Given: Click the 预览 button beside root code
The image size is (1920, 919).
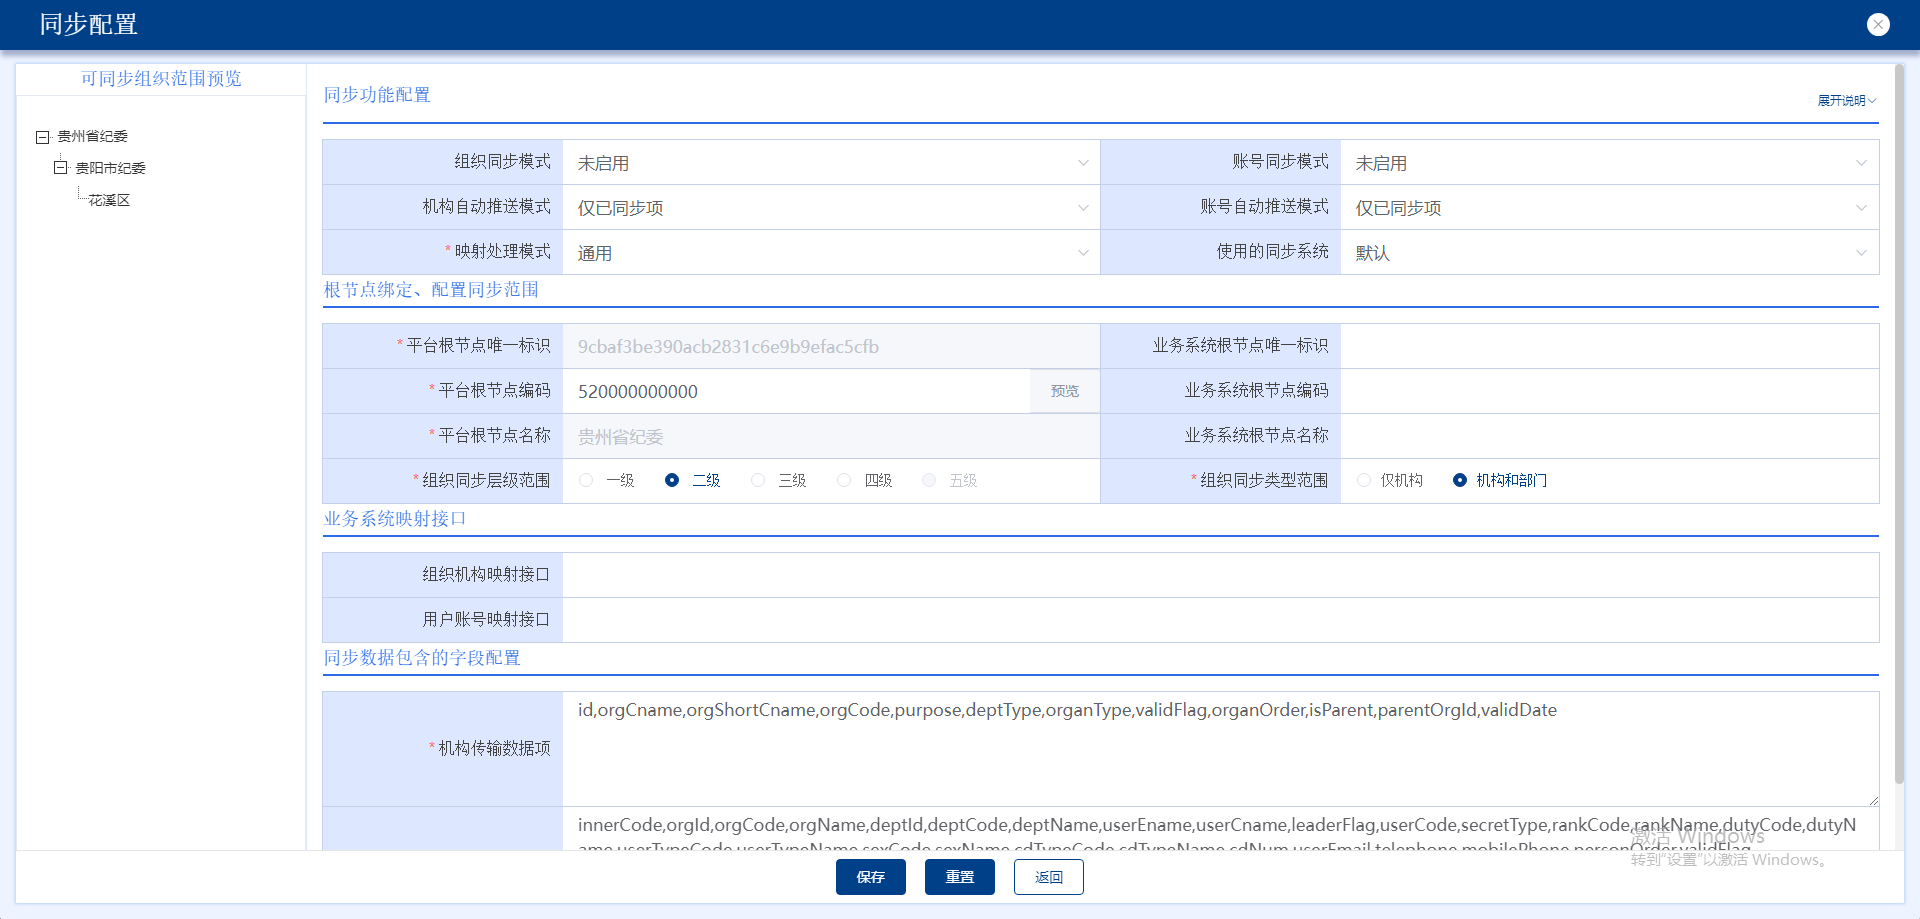Looking at the screenshot, I should coord(1065,391).
